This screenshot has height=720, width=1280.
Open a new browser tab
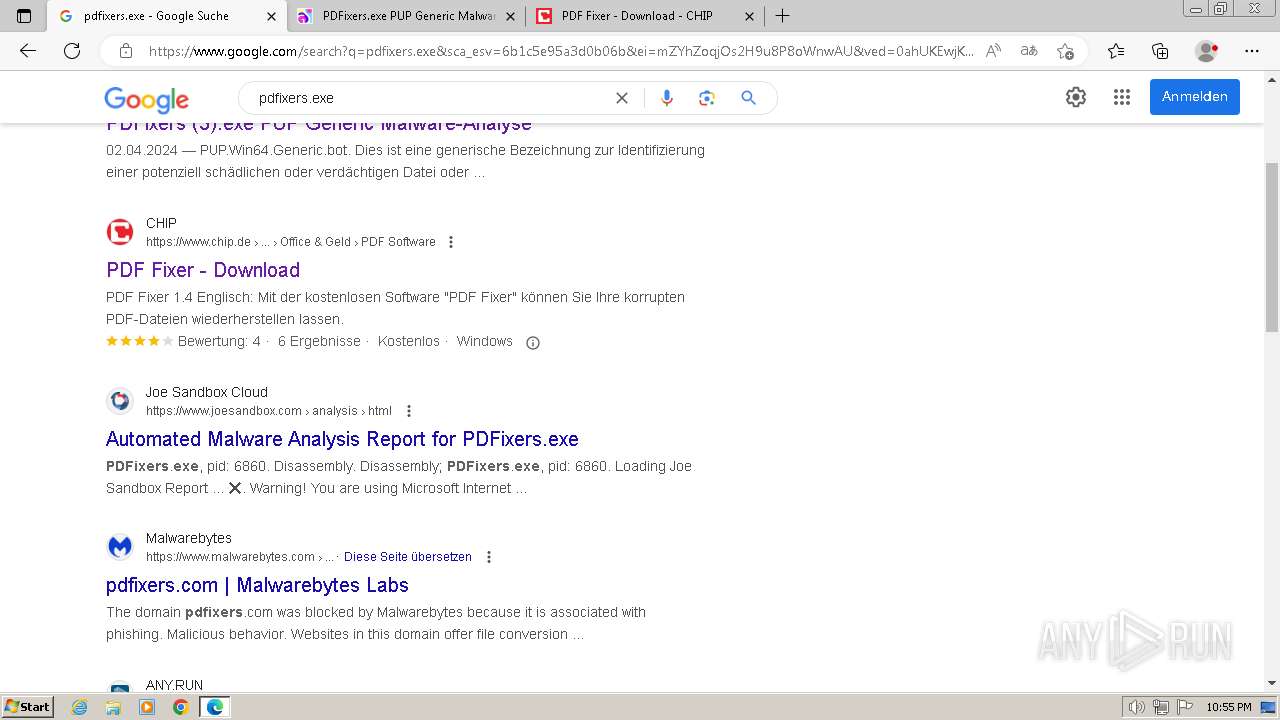(x=783, y=16)
